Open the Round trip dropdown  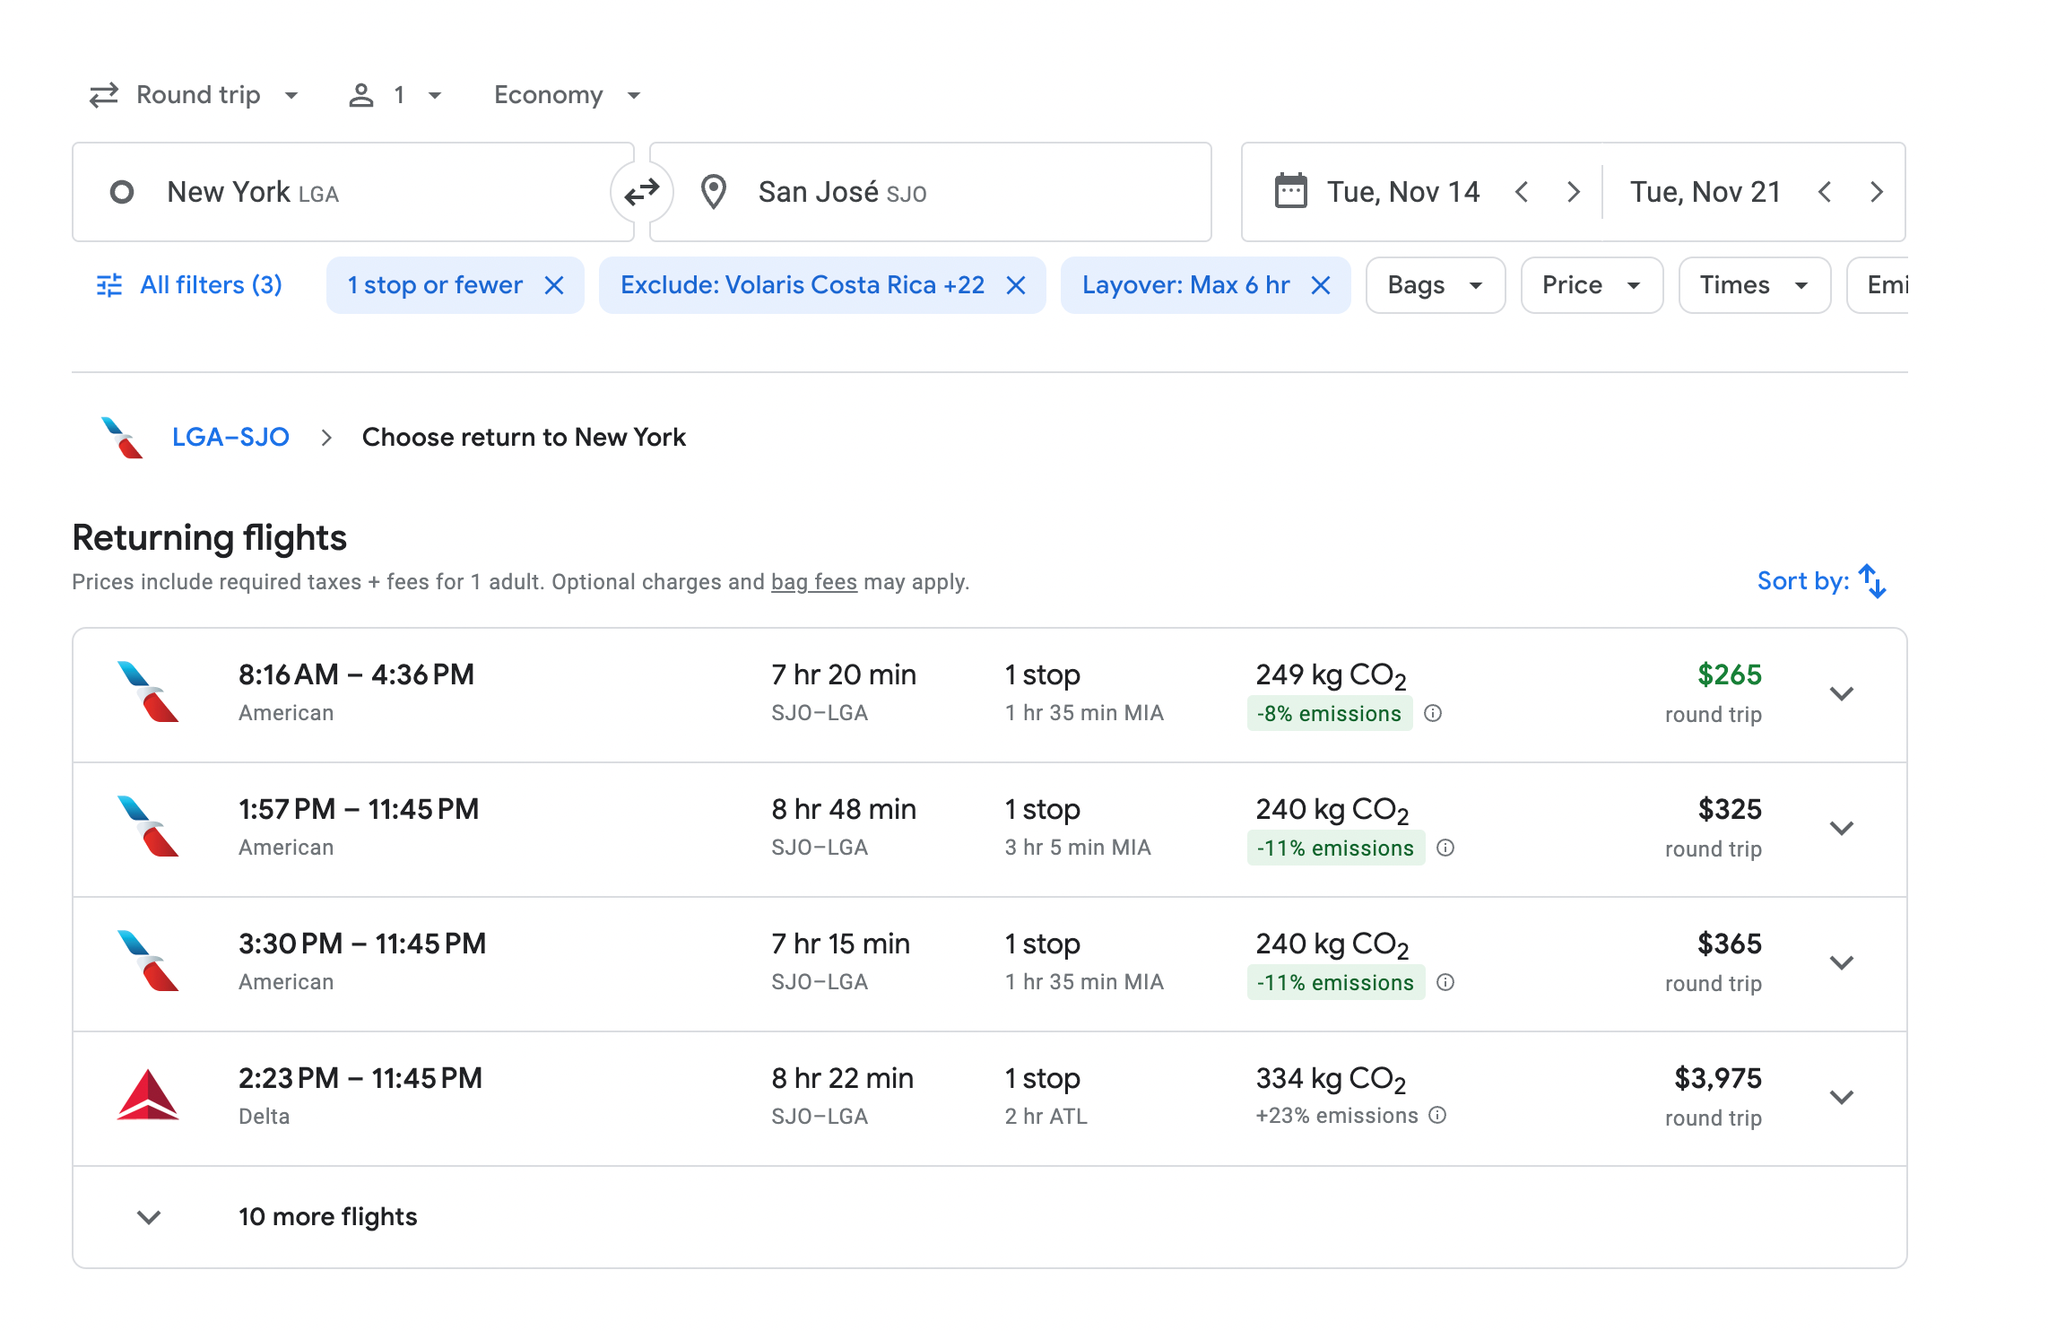(x=195, y=94)
